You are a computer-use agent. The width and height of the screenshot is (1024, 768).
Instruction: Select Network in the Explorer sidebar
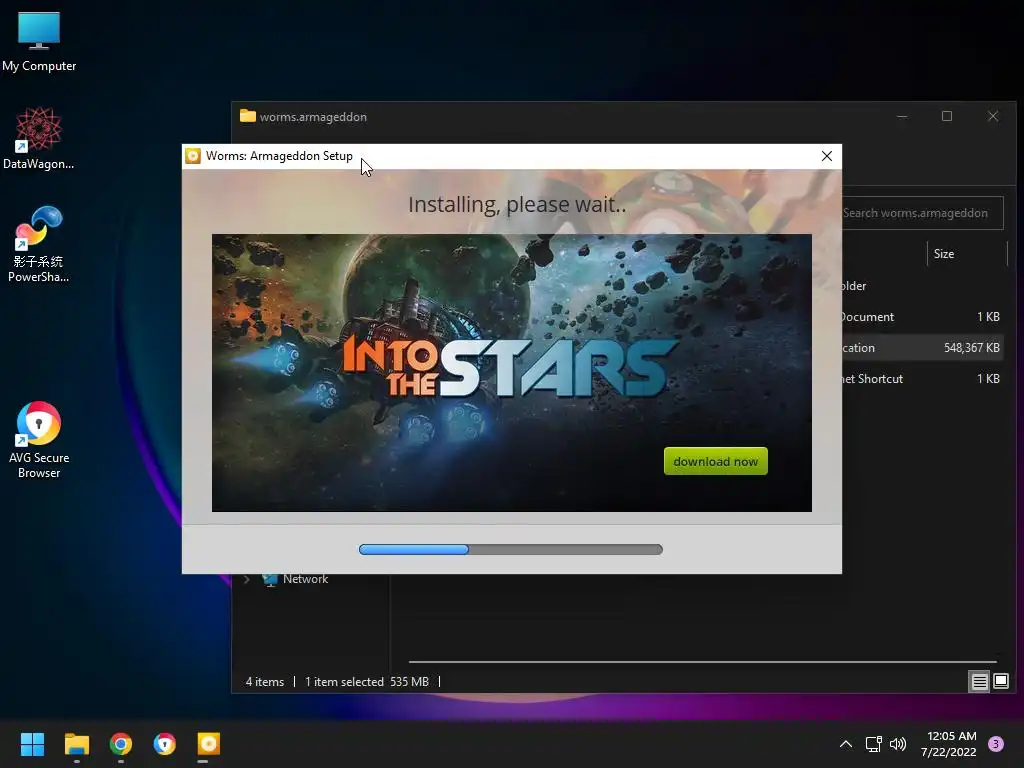click(x=305, y=579)
